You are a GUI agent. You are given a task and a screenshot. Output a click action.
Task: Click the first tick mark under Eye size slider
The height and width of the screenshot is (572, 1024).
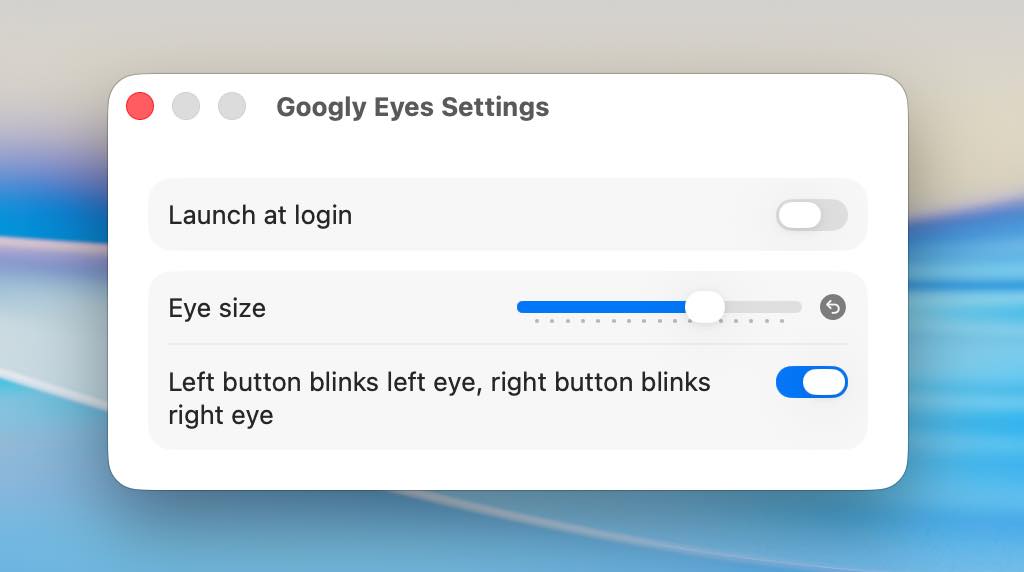point(537,322)
